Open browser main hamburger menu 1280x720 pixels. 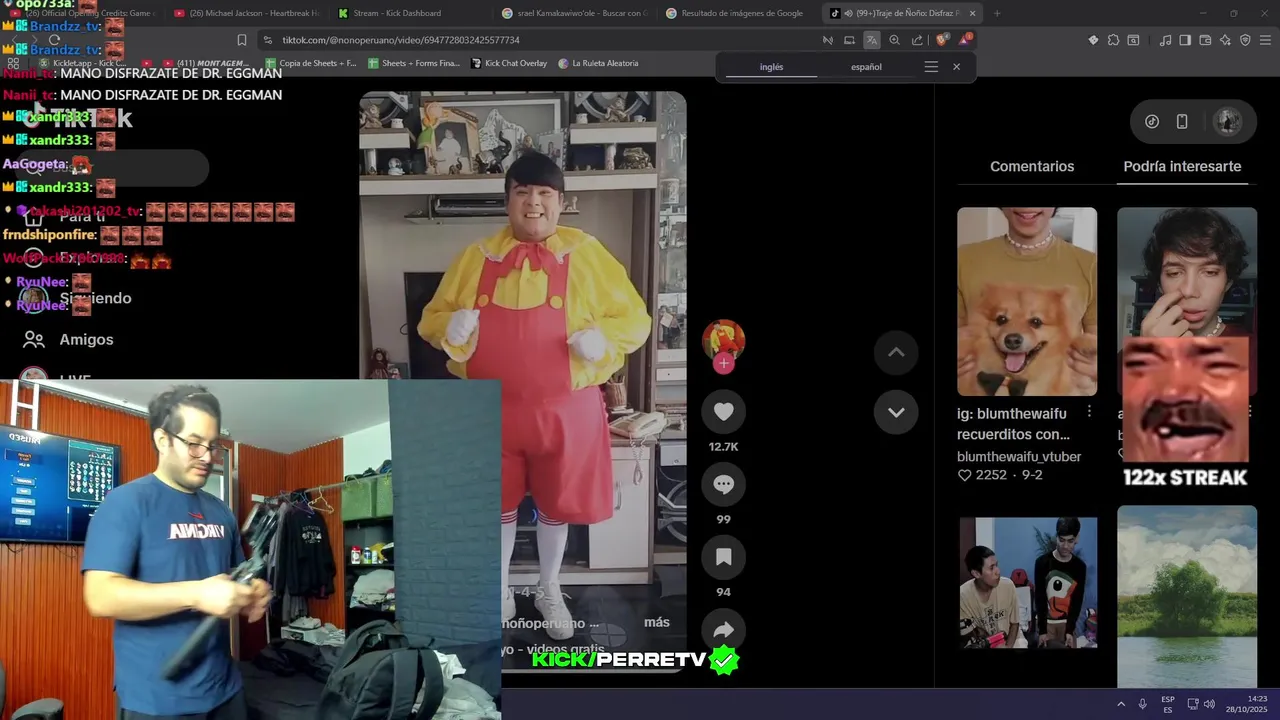pos(1265,40)
